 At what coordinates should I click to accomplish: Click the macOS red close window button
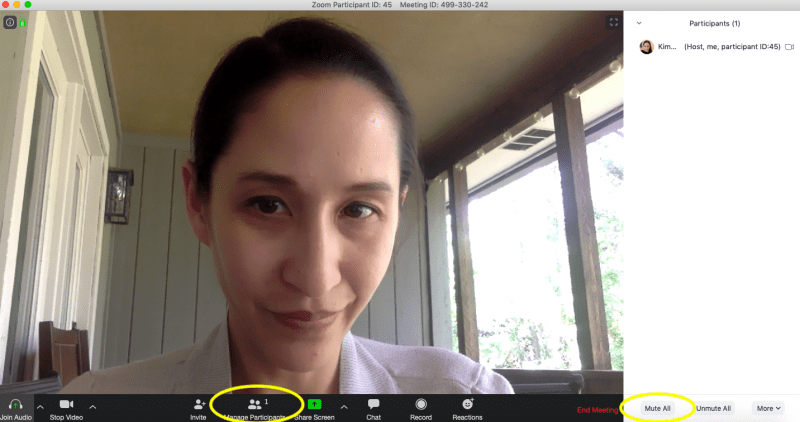tap(6, 5)
